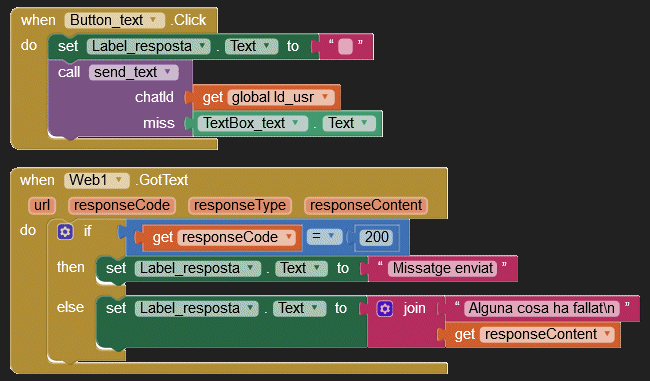The image size is (650, 381).
Task: Click the responseContent event parameter
Action: tap(366, 206)
